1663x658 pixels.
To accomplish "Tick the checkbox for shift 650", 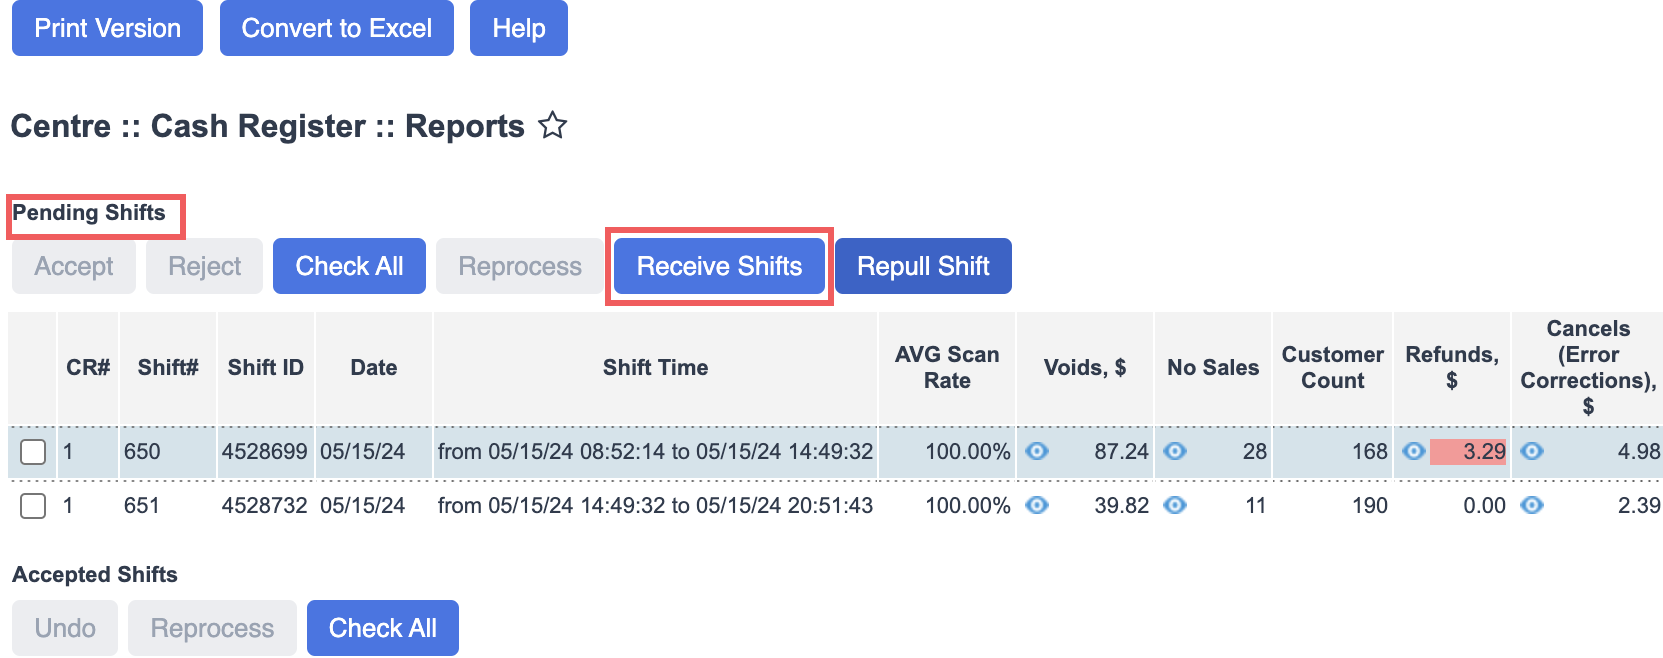I will (33, 452).
